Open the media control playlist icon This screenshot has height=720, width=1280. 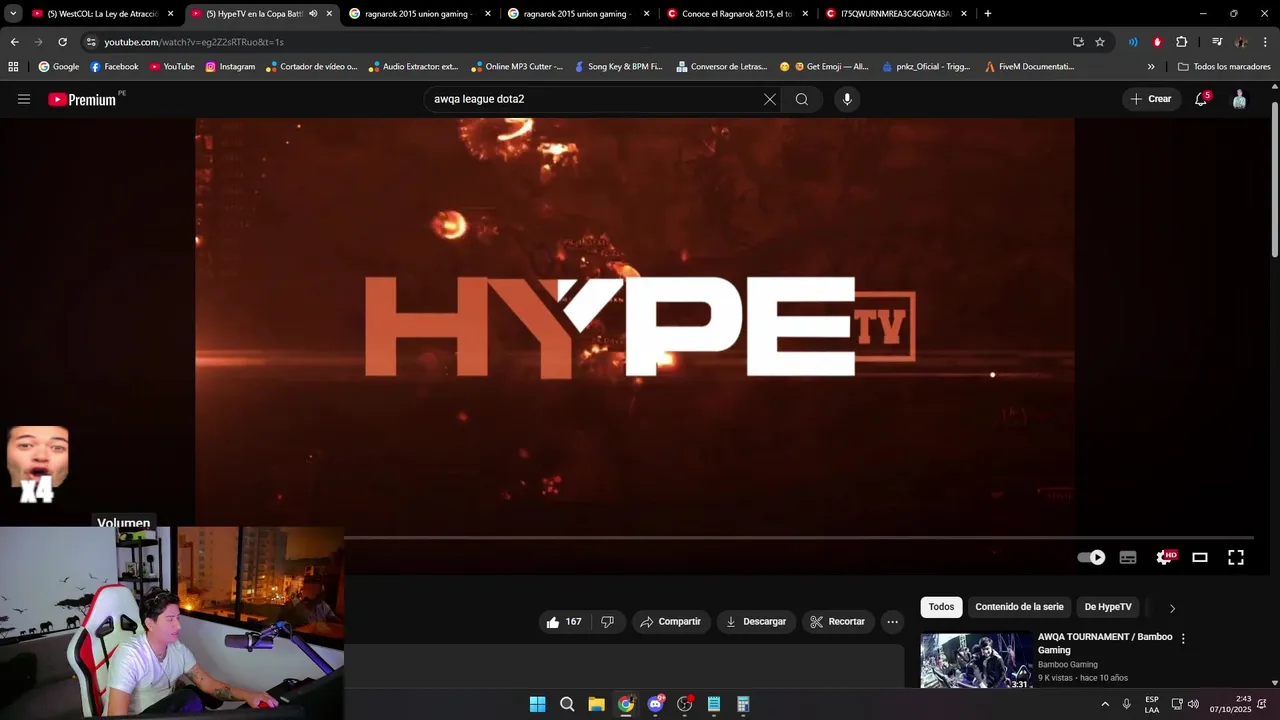click(x=1217, y=42)
